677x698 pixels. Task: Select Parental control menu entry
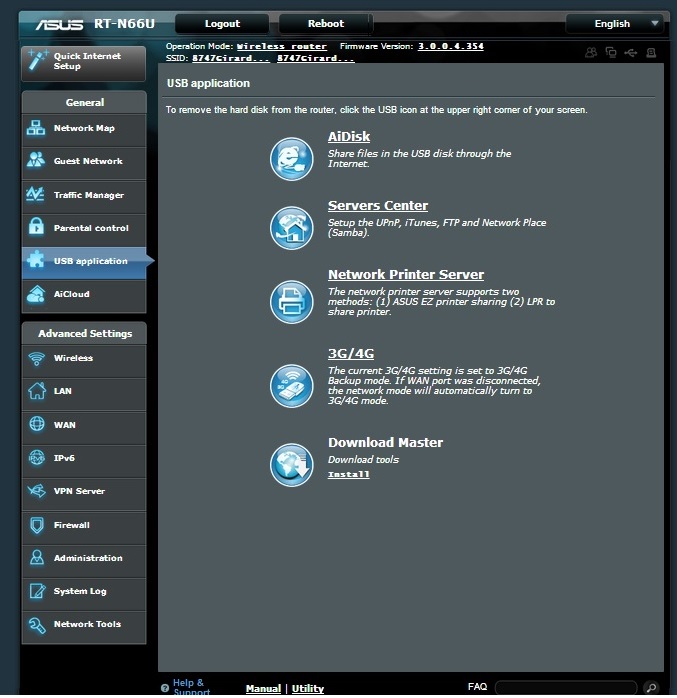[x=84, y=228]
